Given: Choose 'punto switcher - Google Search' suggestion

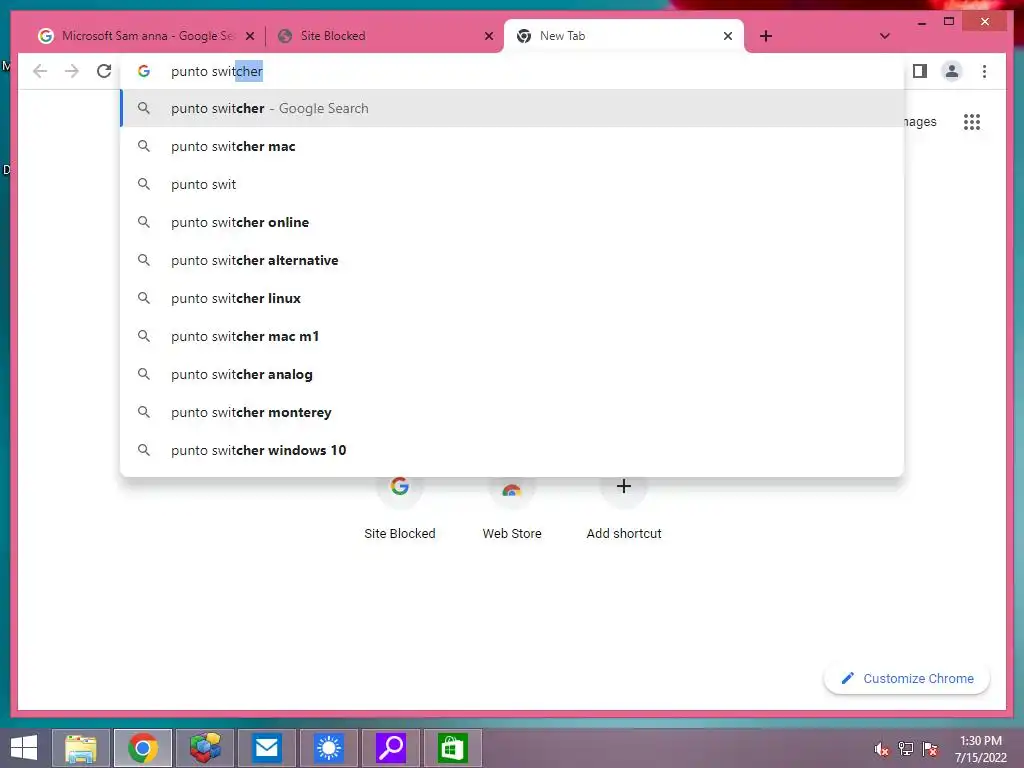Looking at the screenshot, I should [x=513, y=108].
